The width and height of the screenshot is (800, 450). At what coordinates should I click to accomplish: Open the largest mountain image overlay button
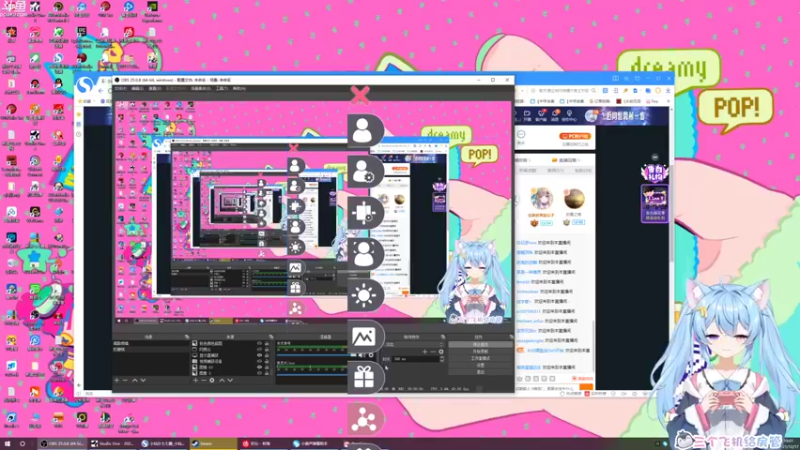(364, 337)
